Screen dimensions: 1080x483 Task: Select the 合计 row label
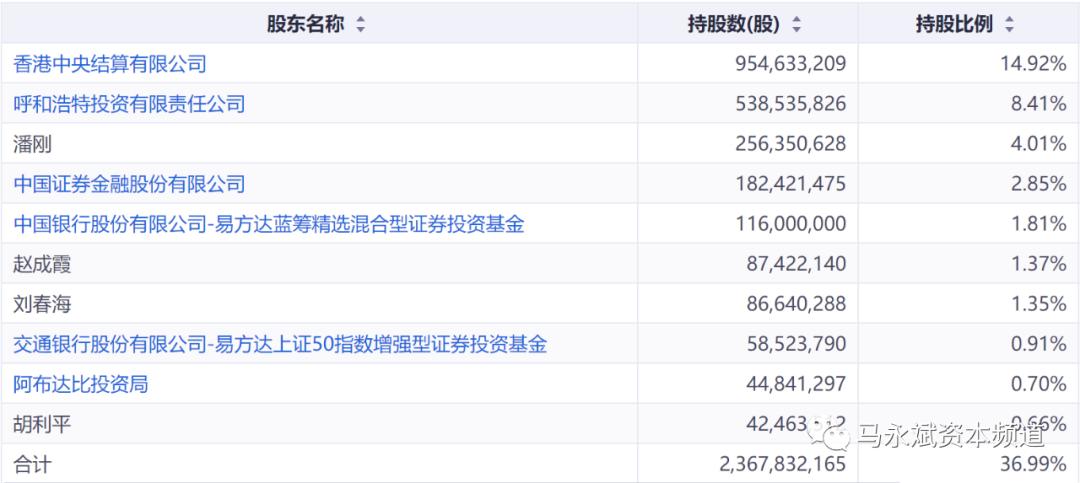pos(32,464)
